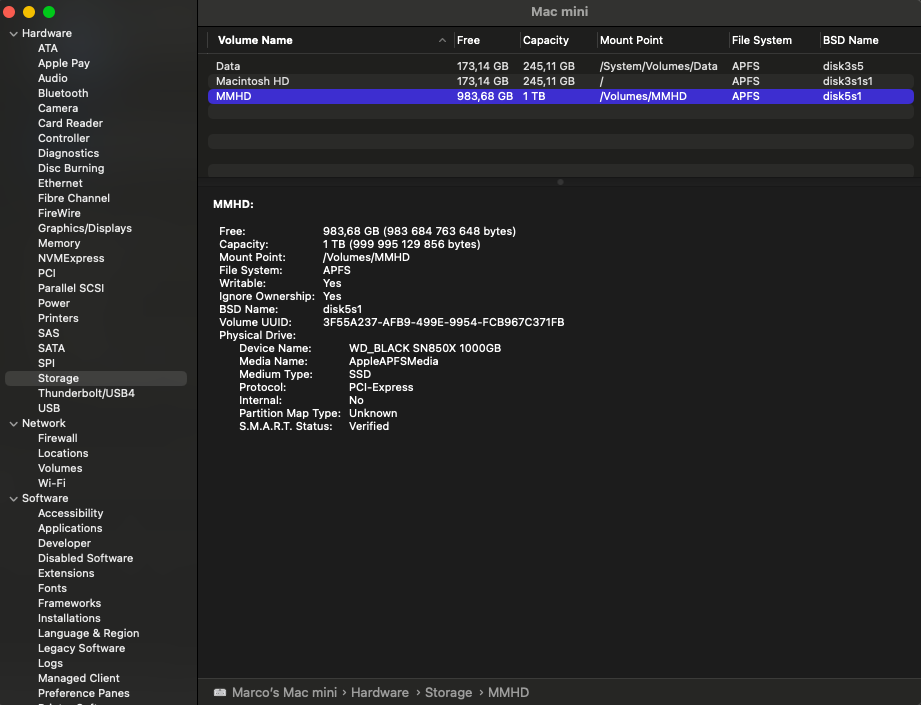The width and height of the screenshot is (921, 705).
Task: Select the MMHD volume row
Action: click(x=561, y=96)
